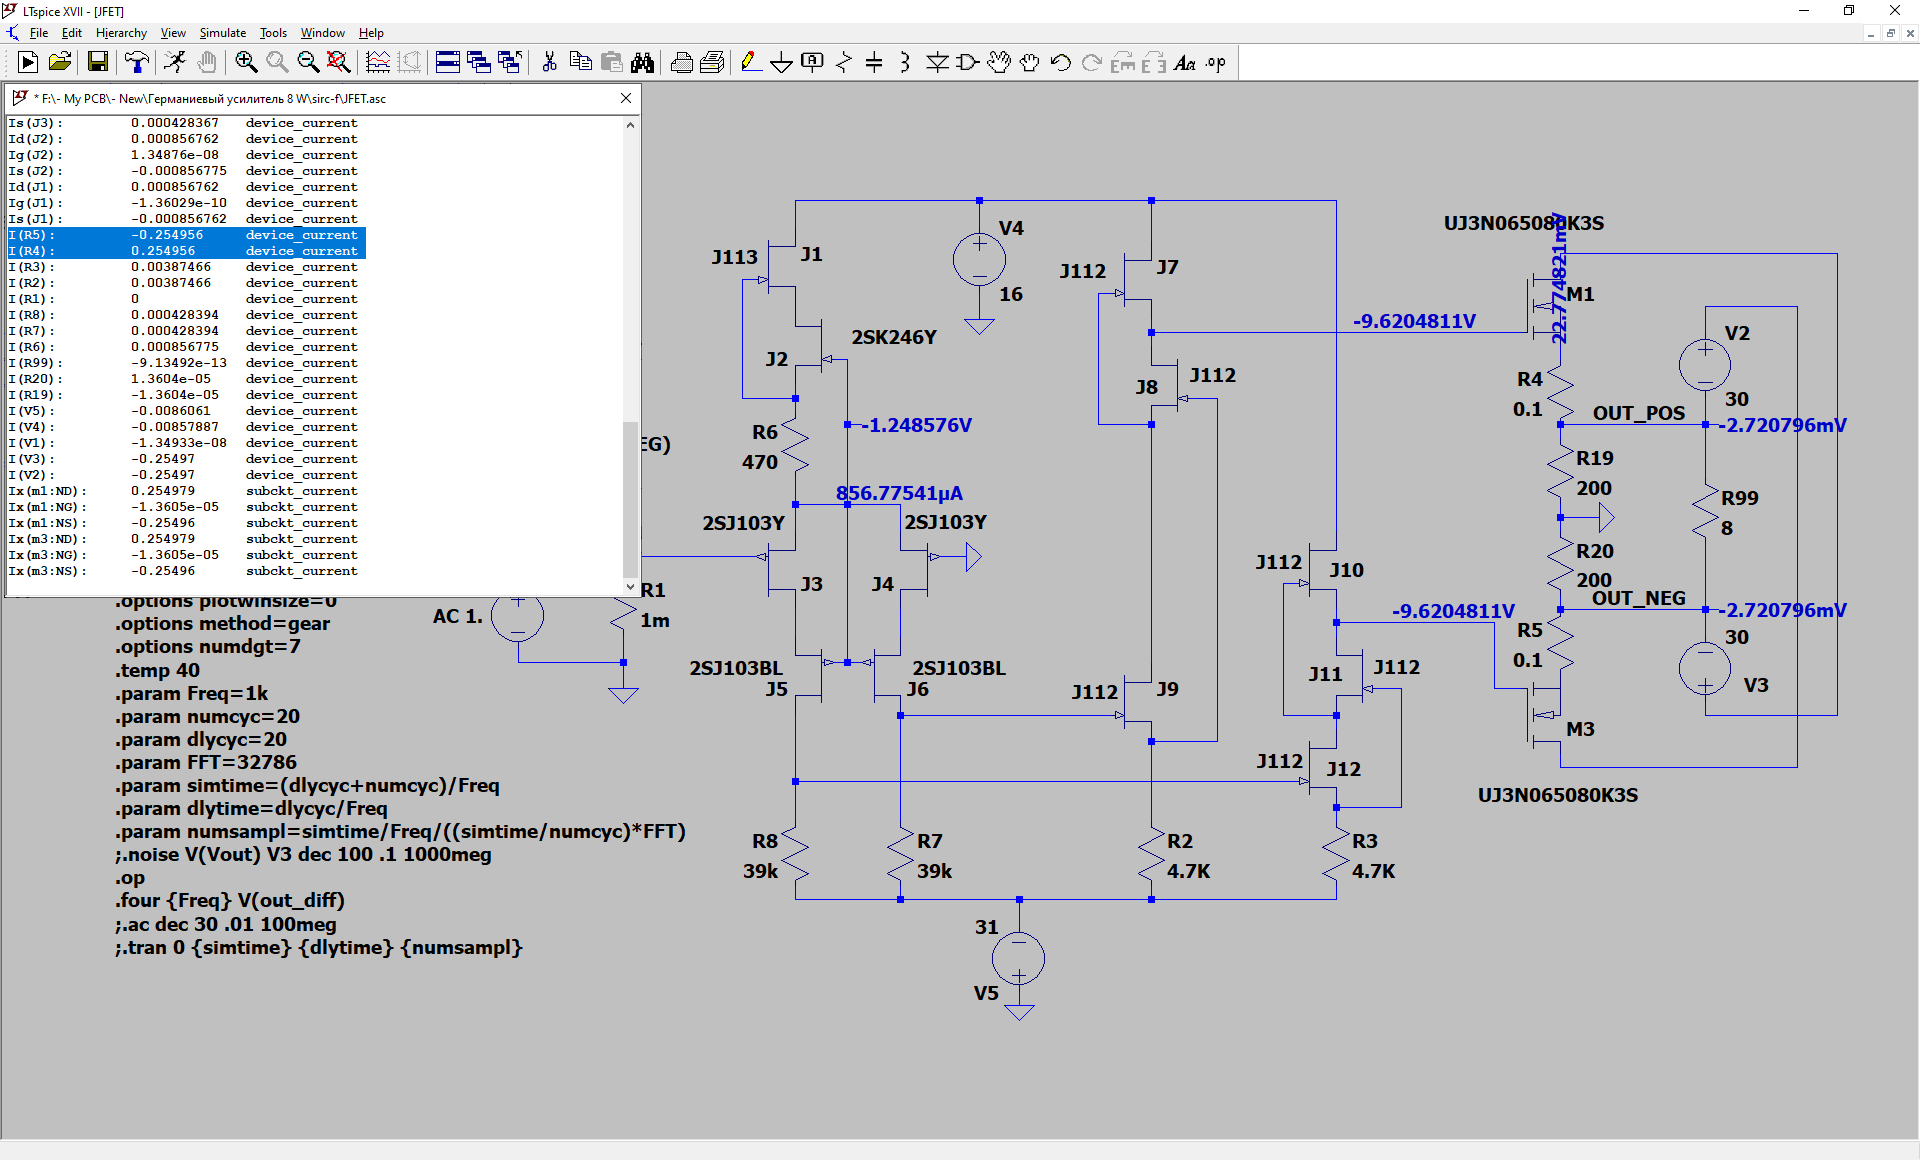Image resolution: width=1920 pixels, height=1160 pixels.
Task: Click the V4 voltage source symbol
Action: 979,260
